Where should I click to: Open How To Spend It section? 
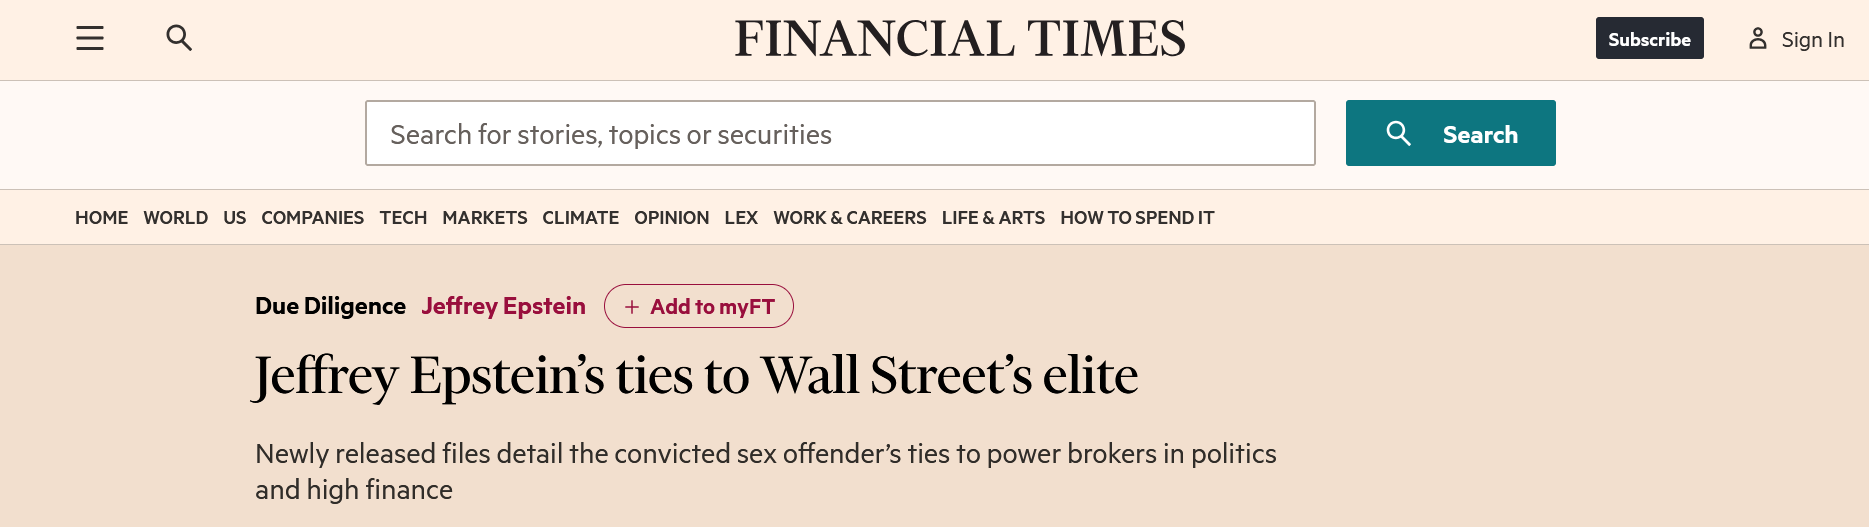point(1137,218)
